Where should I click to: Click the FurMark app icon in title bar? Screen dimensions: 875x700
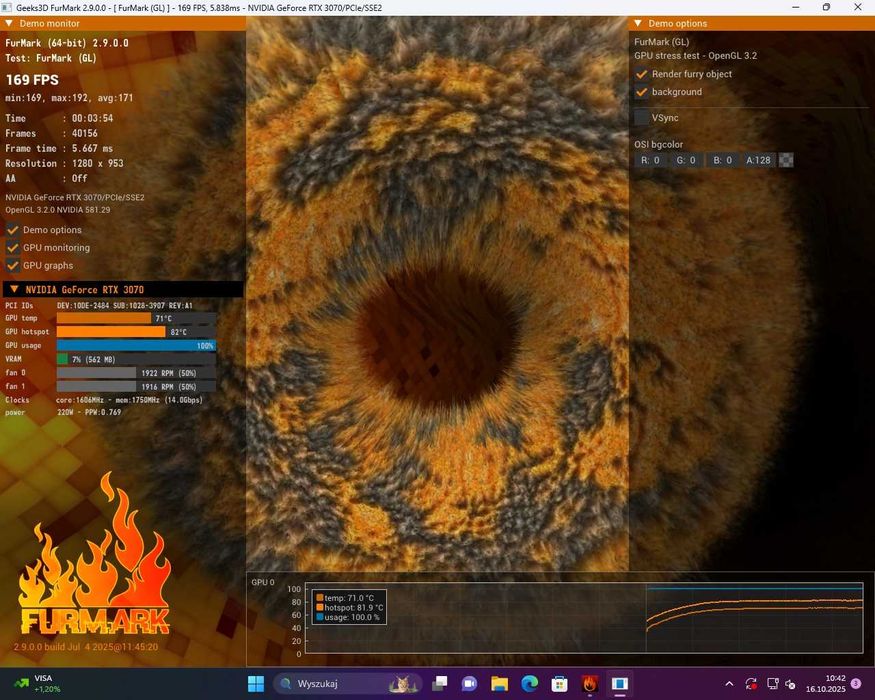[7, 8]
